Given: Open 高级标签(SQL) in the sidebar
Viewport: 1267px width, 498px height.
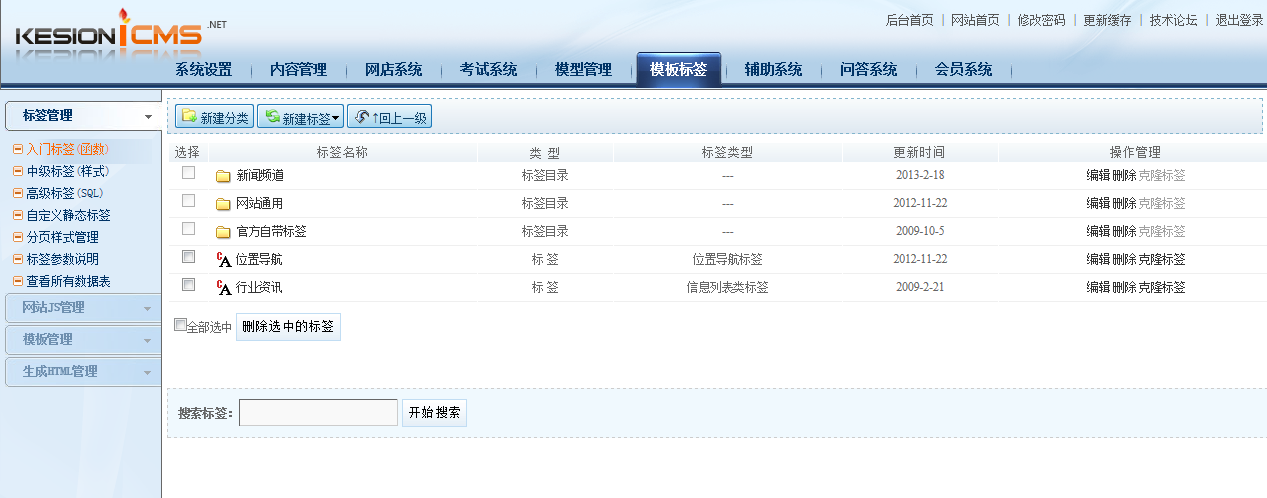Looking at the screenshot, I should tap(65, 193).
